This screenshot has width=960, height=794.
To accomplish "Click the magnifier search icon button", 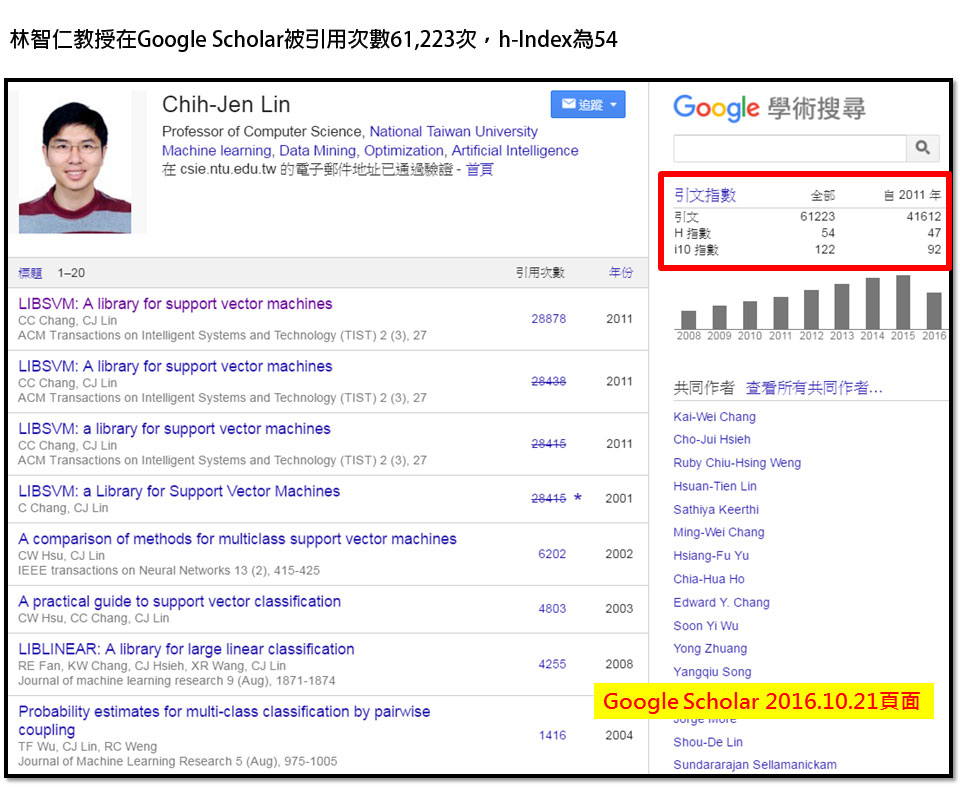I will click(922, 148).
